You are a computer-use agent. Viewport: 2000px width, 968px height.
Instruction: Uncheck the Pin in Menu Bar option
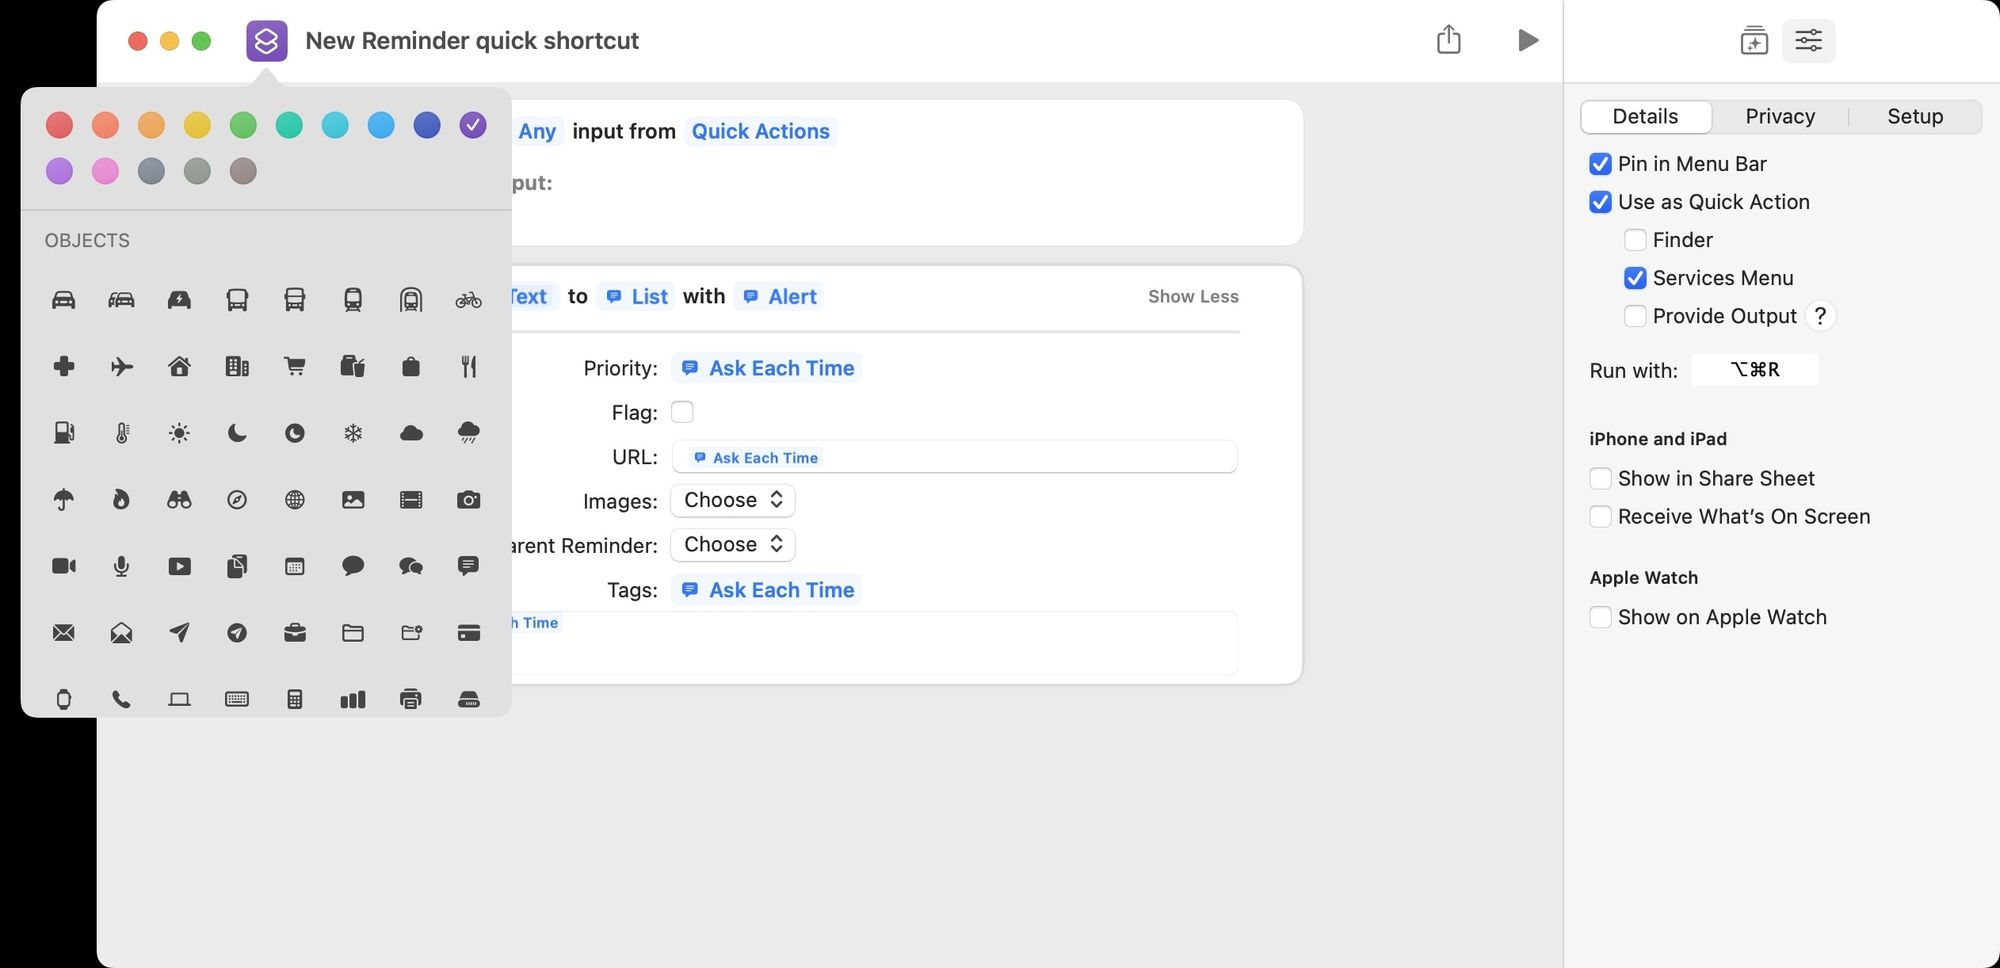pyautogui.click(x=1601, y=163)
